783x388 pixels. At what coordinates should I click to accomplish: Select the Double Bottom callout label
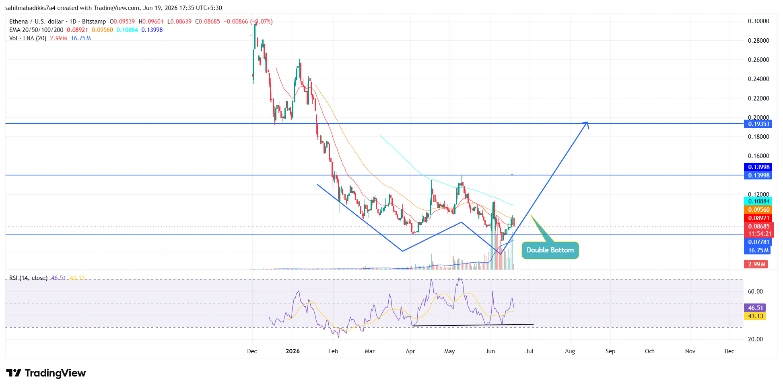[x=550, y=250]
